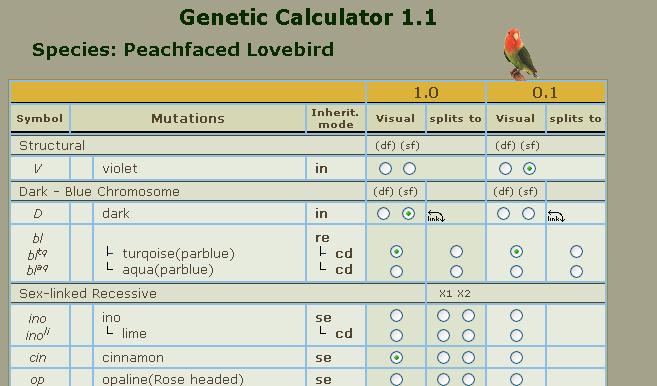
Task: Click the link icon in female dark row
Action: coord(556,216)
